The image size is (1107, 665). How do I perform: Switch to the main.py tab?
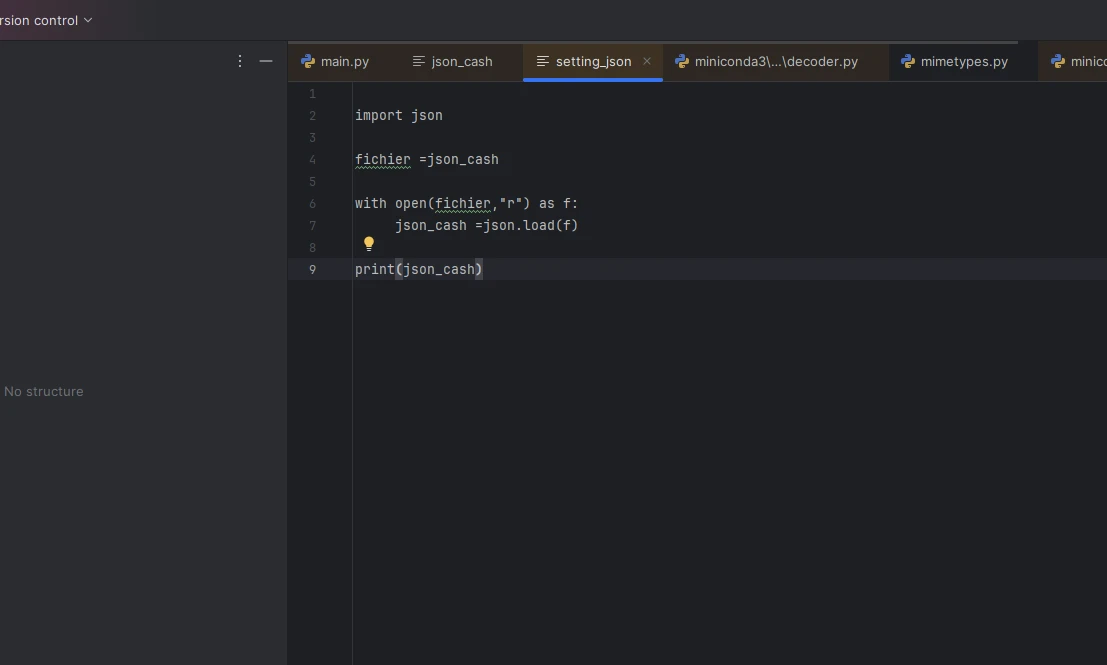click(344, 61)
